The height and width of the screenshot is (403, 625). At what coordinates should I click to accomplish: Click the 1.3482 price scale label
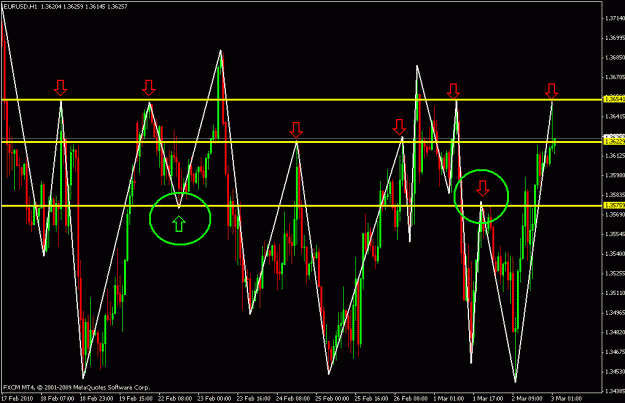click(x=615, y=332)
